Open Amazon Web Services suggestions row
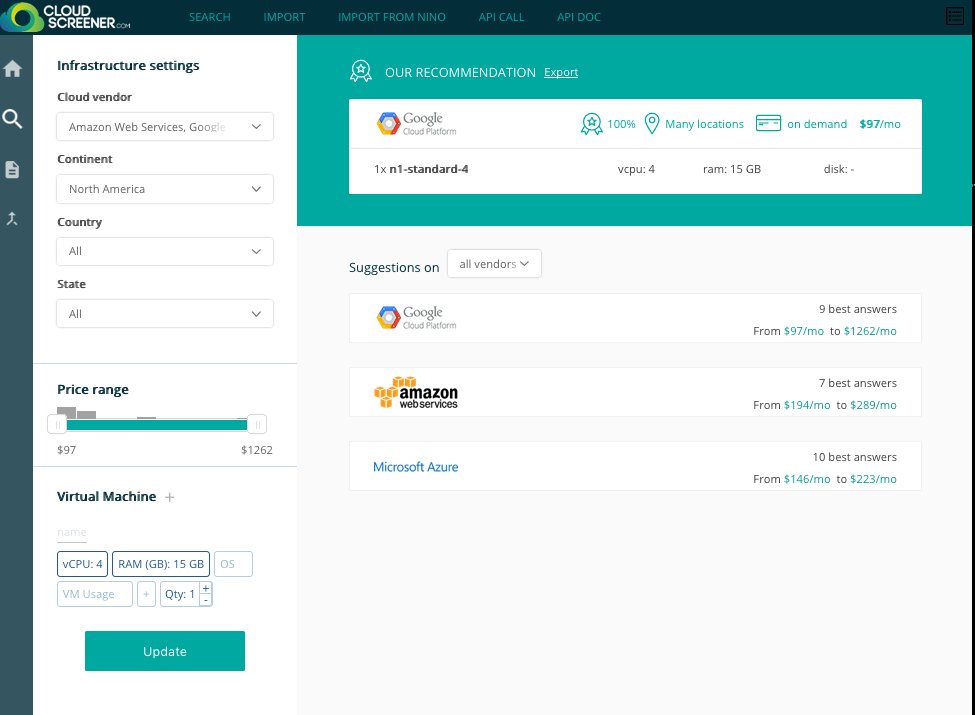 635,392
